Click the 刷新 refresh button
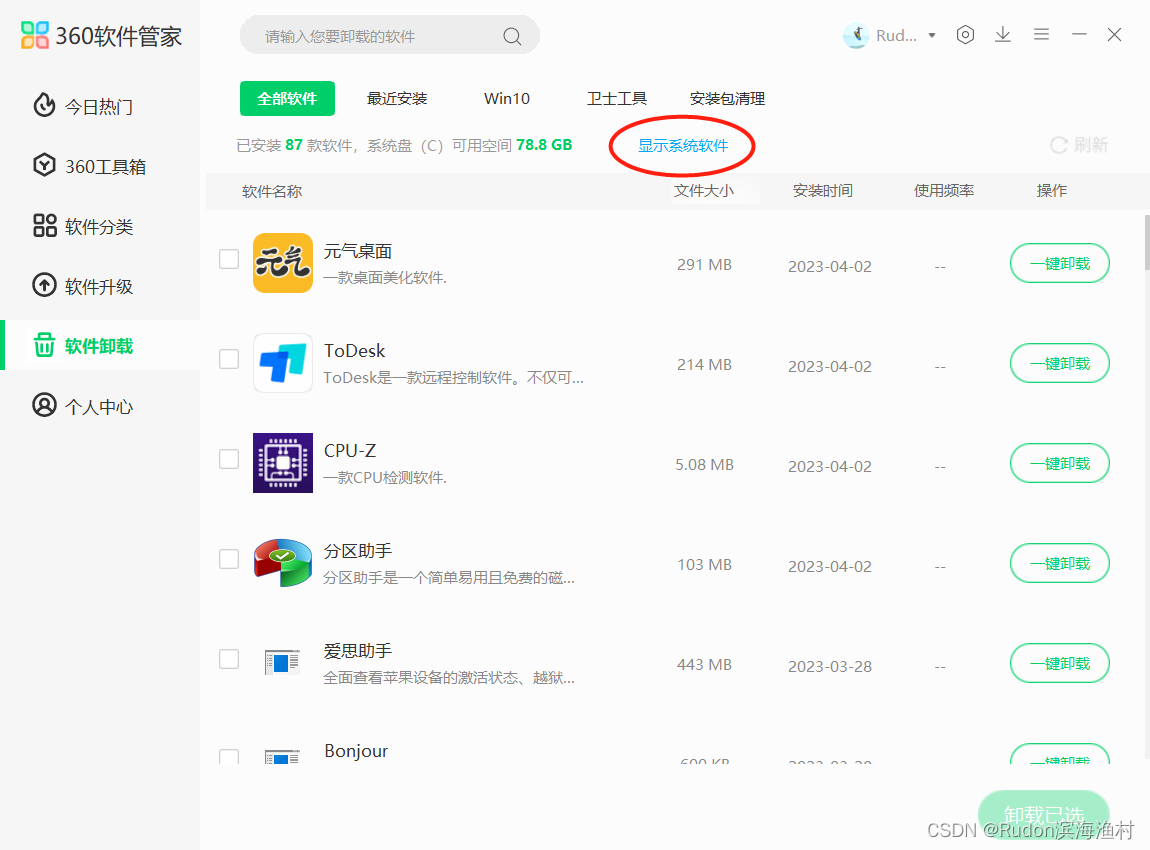The image size is (1150, 850). pyautogui.click(x=1079, y=145)
